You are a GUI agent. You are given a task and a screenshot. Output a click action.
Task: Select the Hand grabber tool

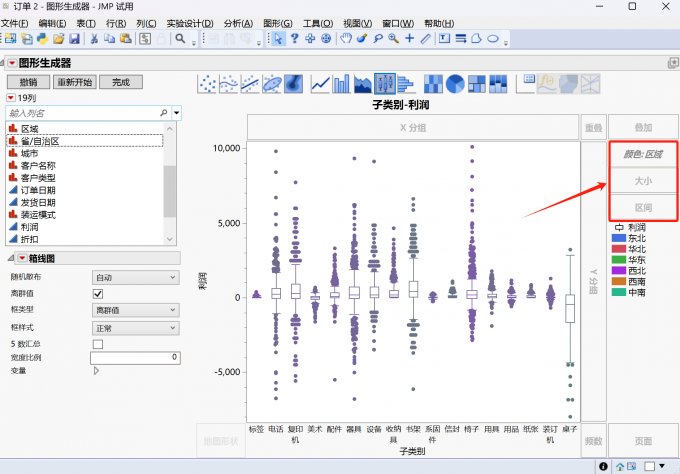346,39
